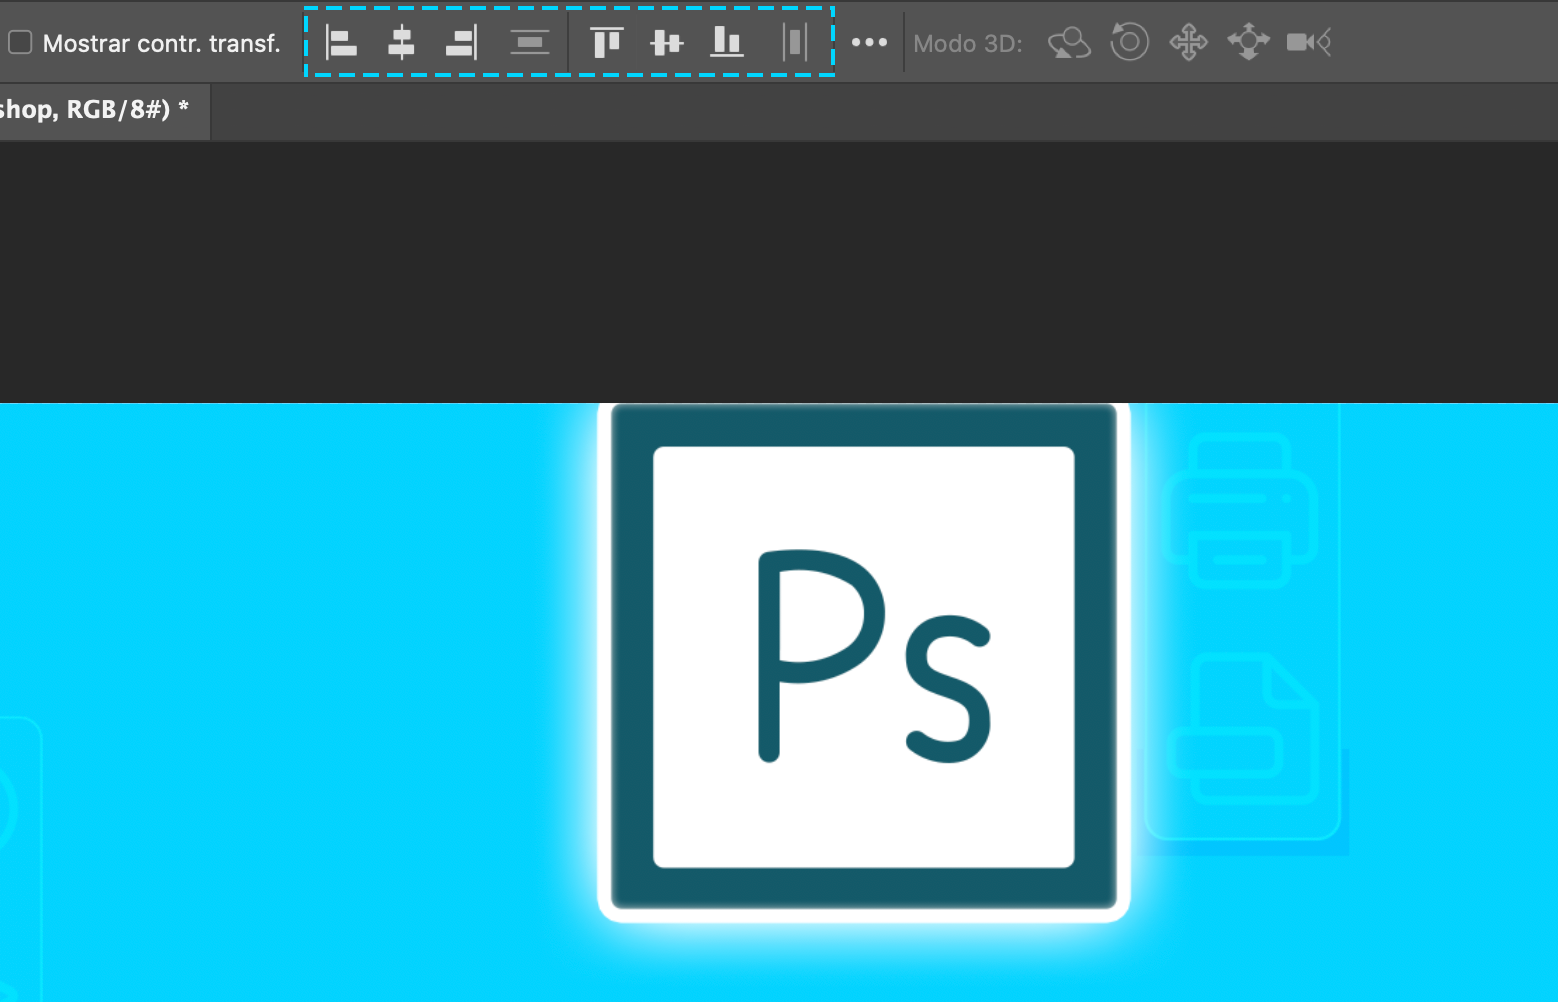Select 3D zoom video camera tool

1308,42
